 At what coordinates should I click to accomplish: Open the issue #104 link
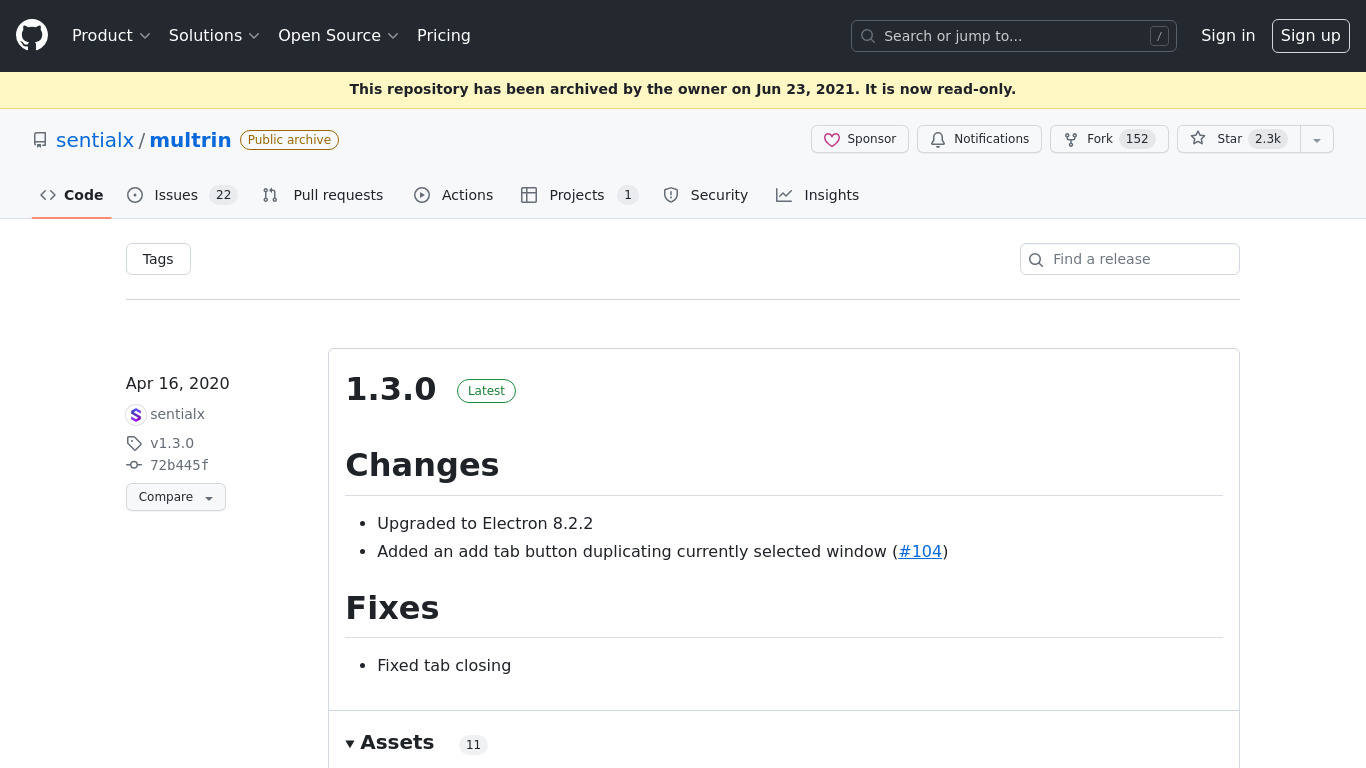(920, 551)
